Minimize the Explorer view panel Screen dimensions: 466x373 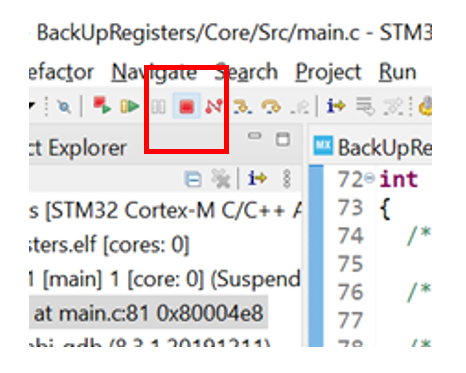(255, 136)
